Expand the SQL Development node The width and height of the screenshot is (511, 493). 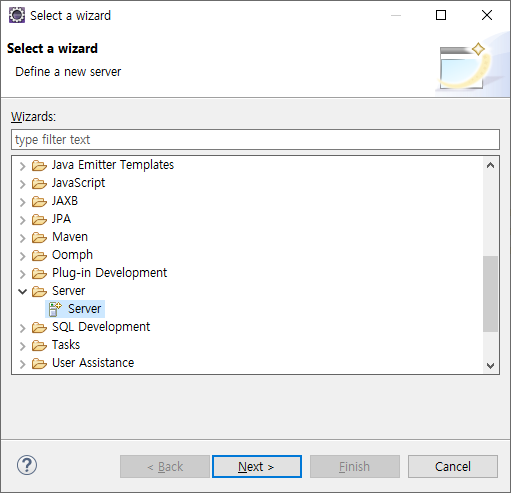point(22,328)
